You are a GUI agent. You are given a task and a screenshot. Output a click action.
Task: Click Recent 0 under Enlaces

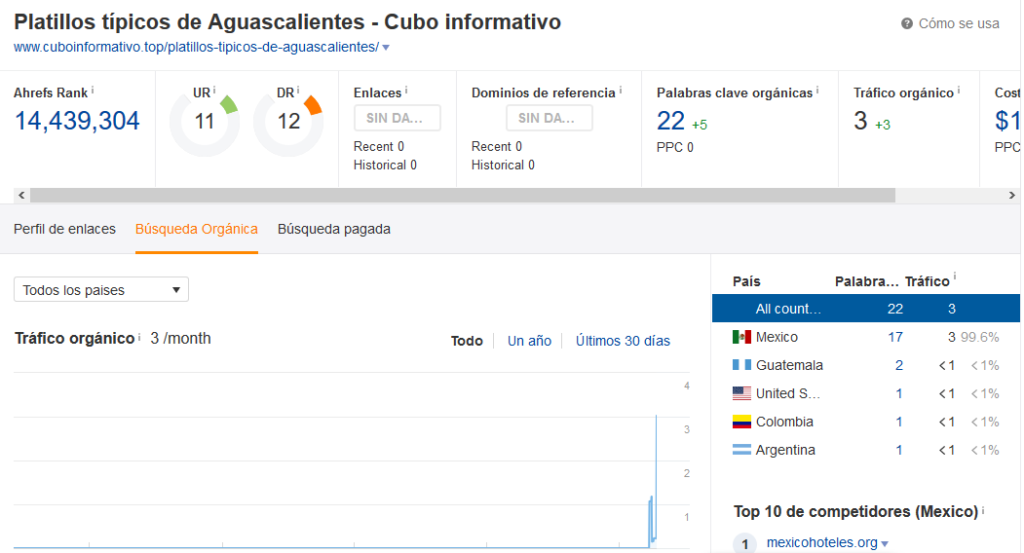[379, 146]
